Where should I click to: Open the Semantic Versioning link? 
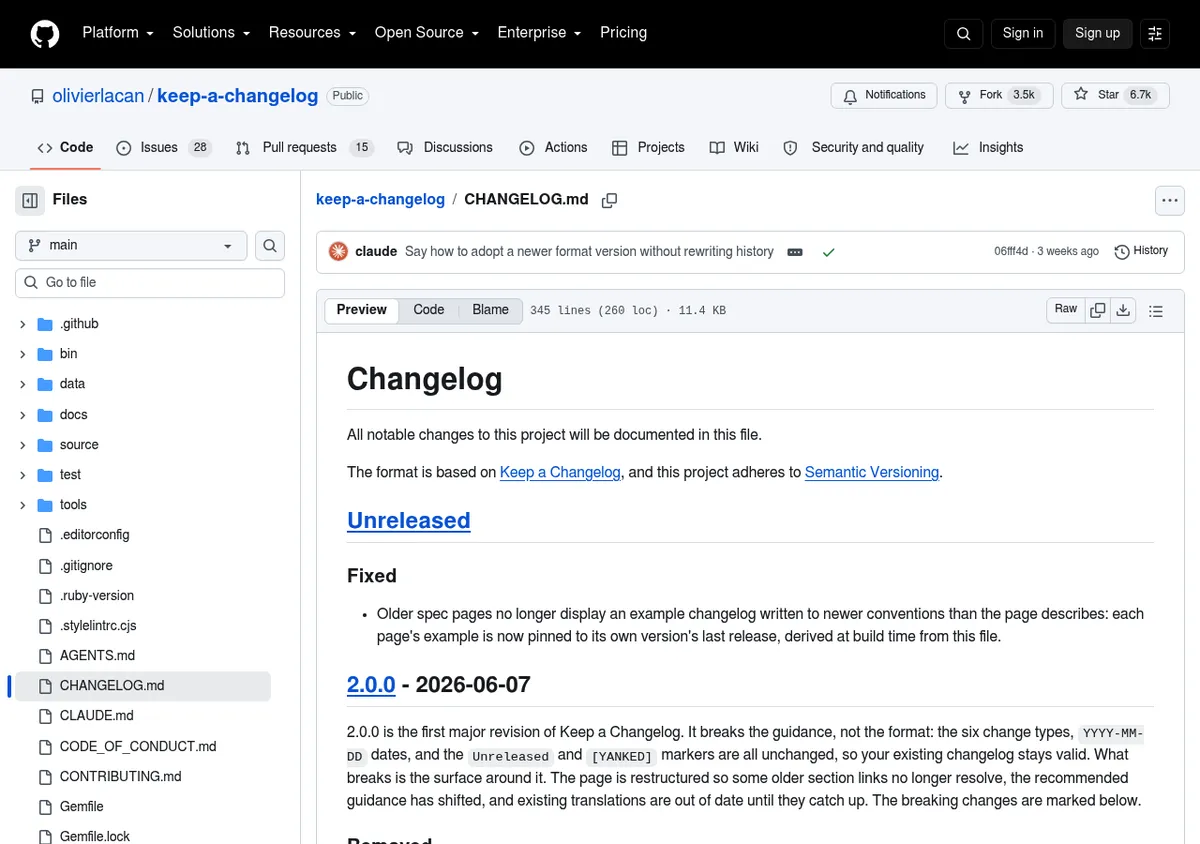point(872,472)
